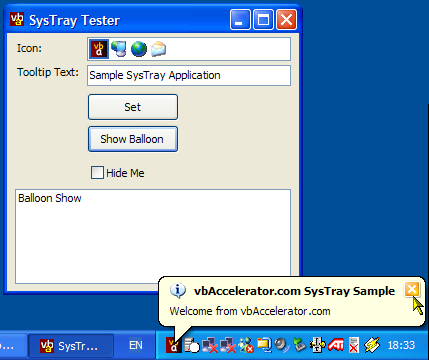This screenshot has width=429, height=360.
Task: Click the 'Welcome from vbAccelerator.com' balloon message
Action: point(250,311)
